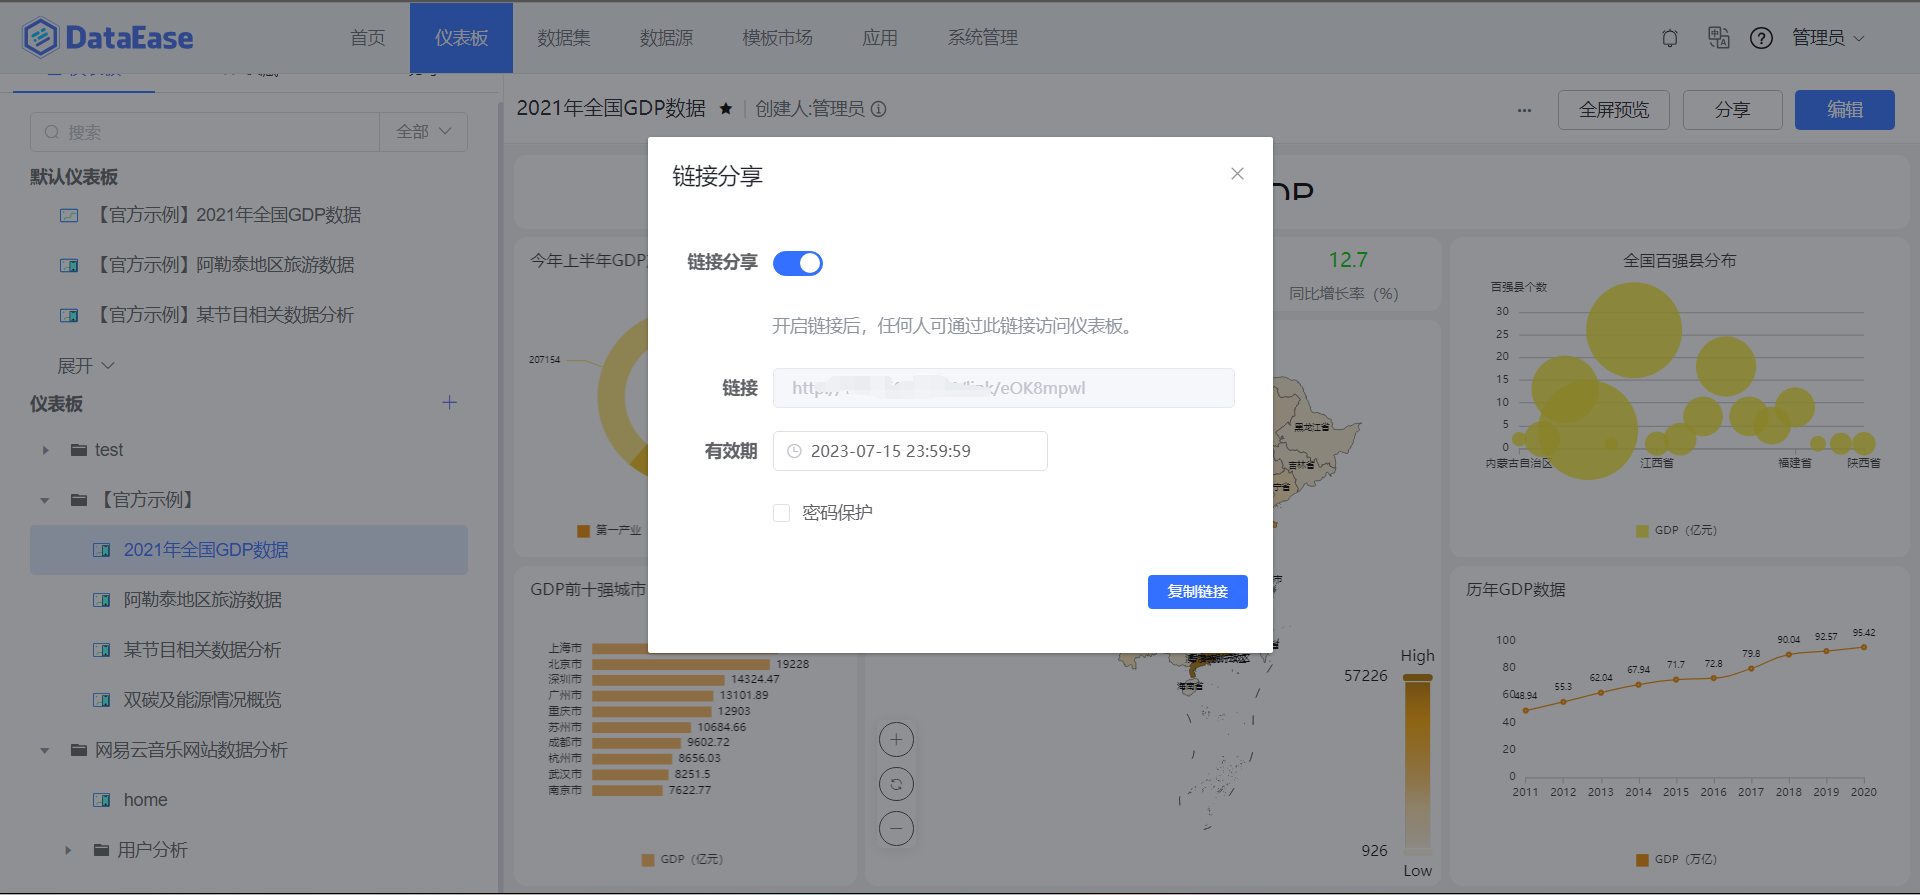Open the 全部 filter dropdown

[423, 132]
